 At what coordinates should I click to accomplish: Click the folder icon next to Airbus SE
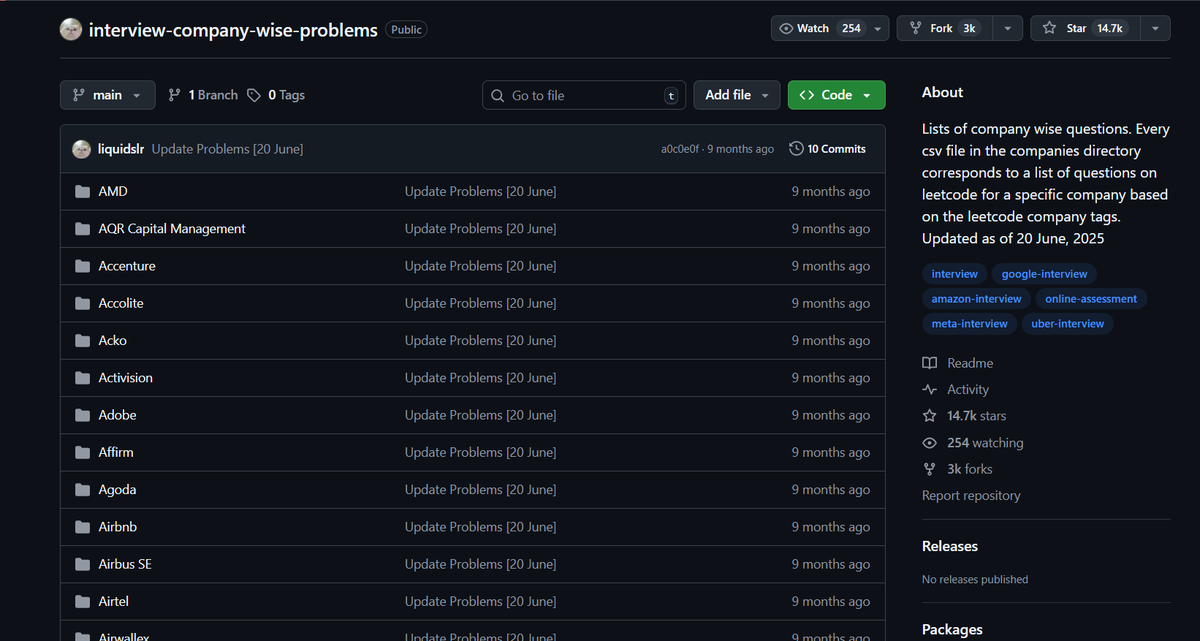coord(83,564)
